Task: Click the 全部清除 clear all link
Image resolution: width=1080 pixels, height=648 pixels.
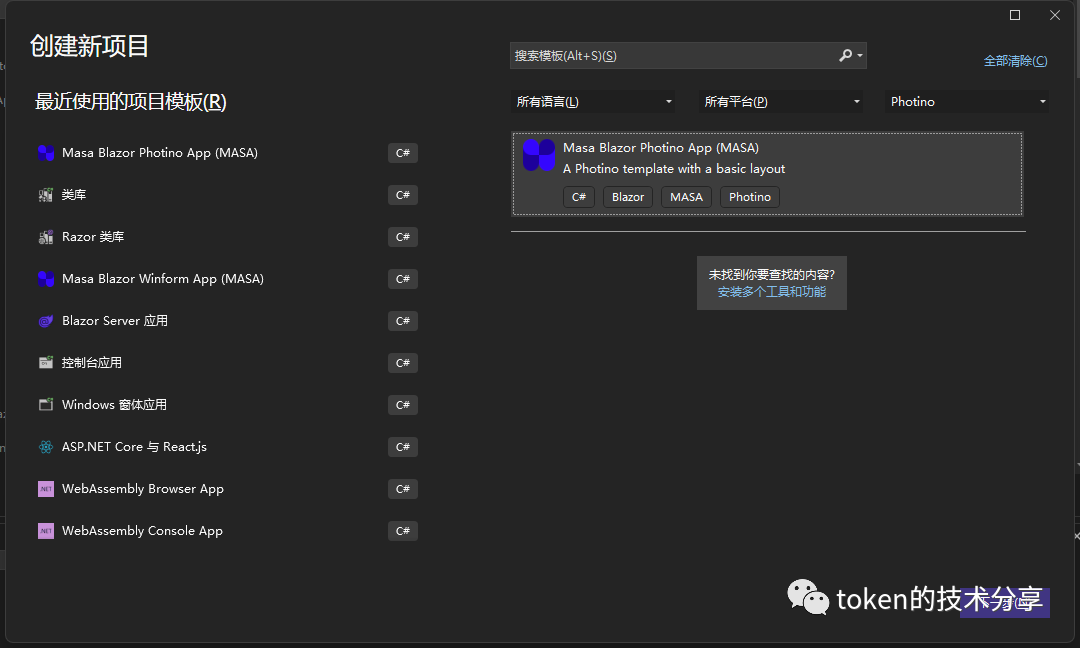Action: coord(1015,61)
